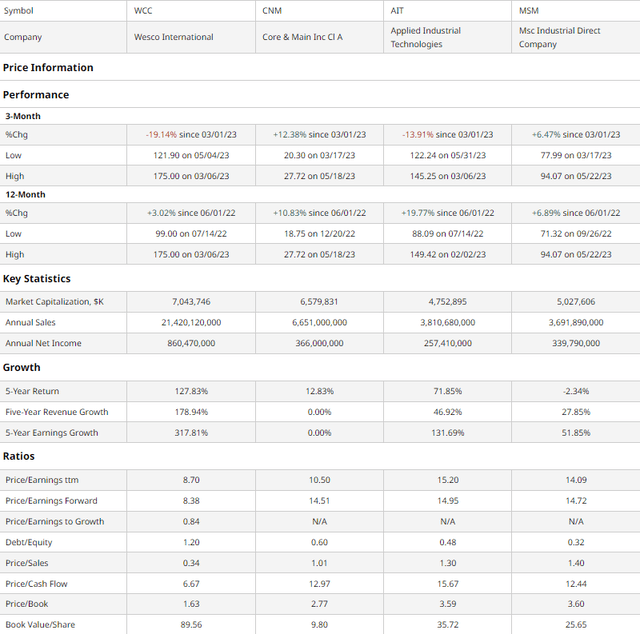Click 145.25 on 03/06/23 high
Screen dimensions: 640x634
[x=448, y=176]
